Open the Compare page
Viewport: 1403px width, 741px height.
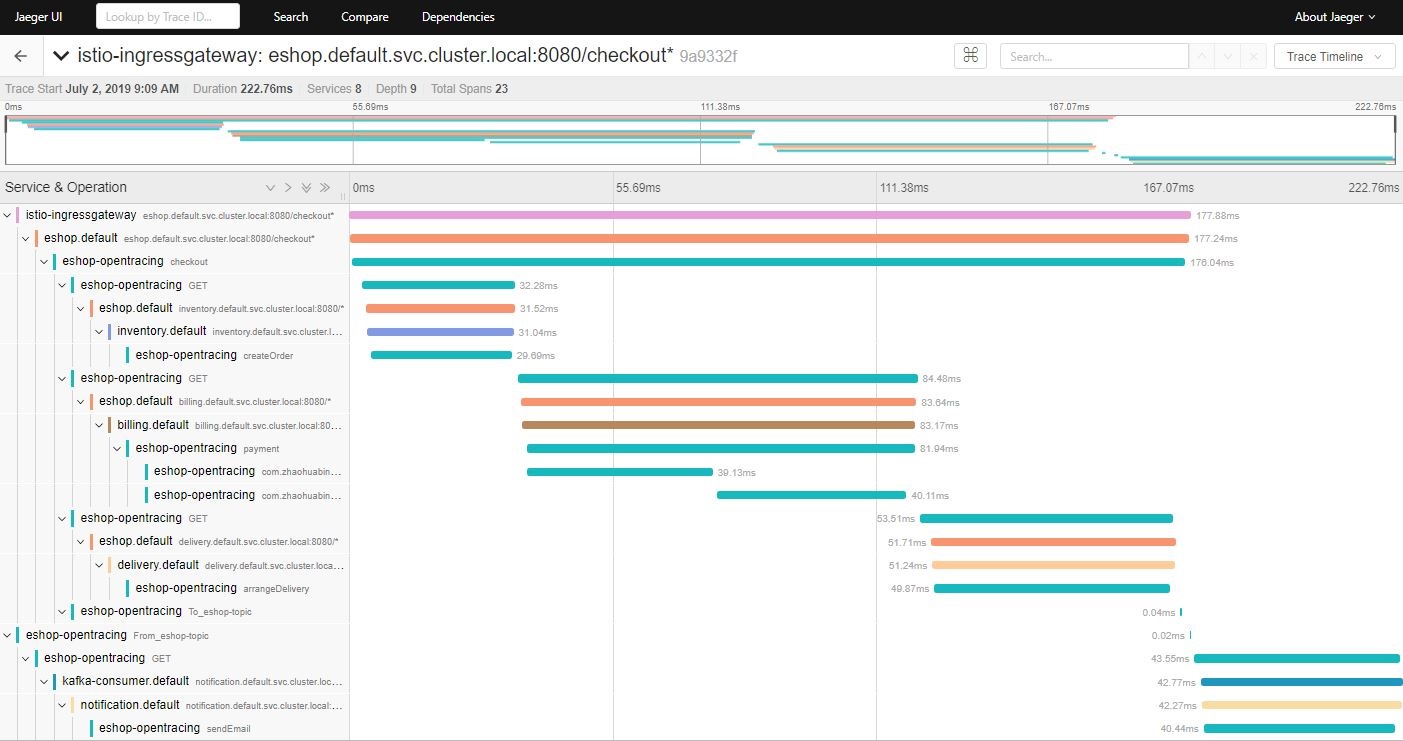(x=365, y=17)
